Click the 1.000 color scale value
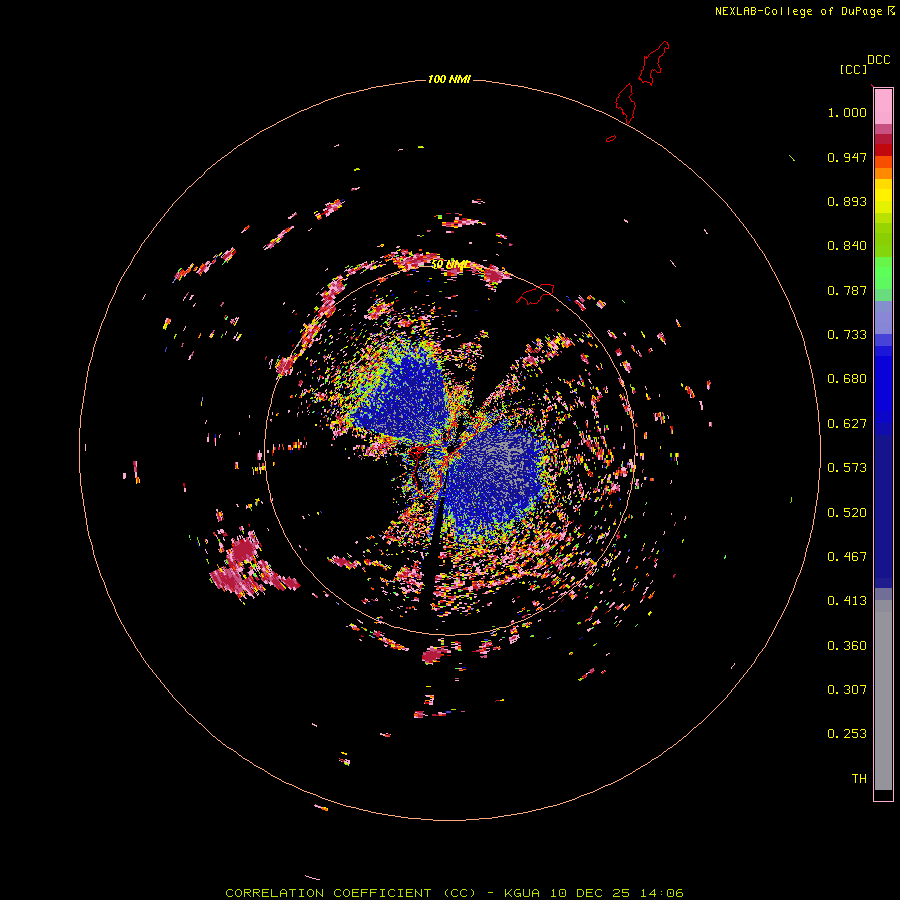 click(847, 112)
